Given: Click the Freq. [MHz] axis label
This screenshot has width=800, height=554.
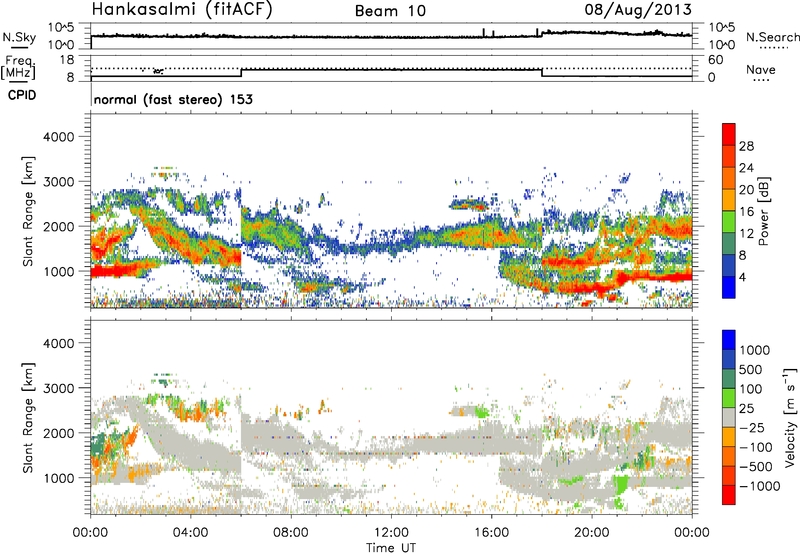Looking at the screenshot, I should point(19,67).
